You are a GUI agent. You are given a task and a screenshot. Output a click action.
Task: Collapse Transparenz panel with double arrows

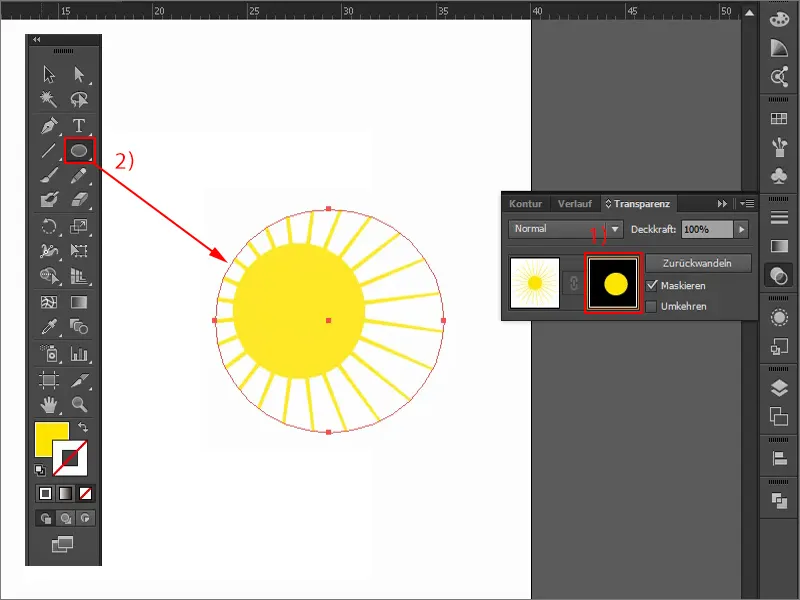coord(722,204)
